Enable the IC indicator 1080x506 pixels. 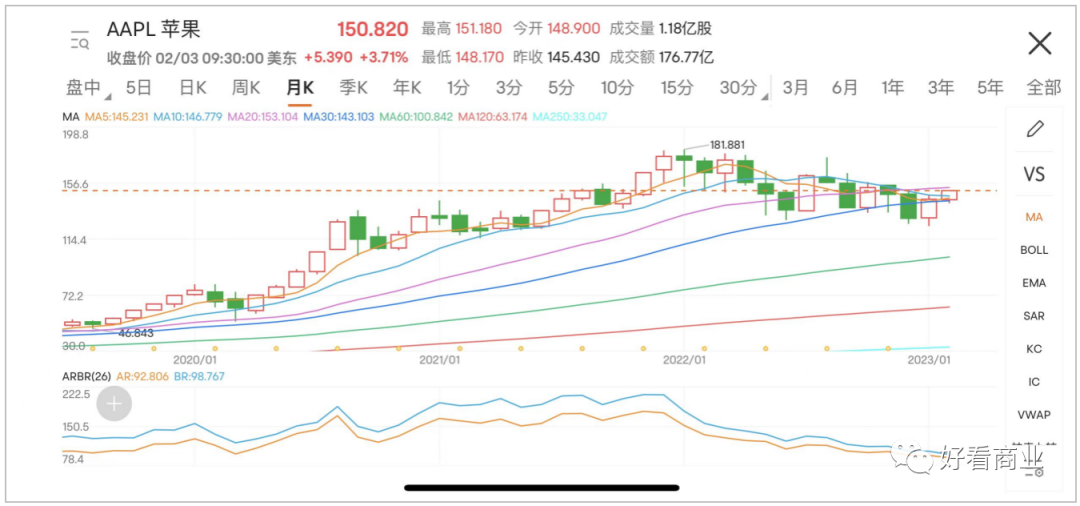[x=1034, y=382]
